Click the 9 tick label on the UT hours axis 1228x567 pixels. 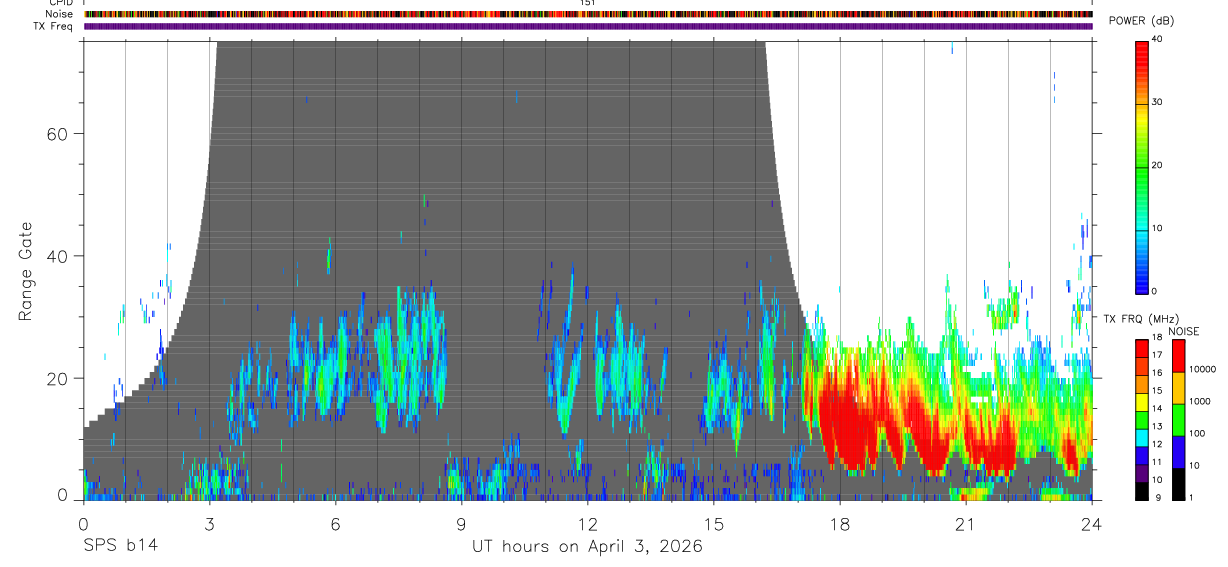(461, 524)
